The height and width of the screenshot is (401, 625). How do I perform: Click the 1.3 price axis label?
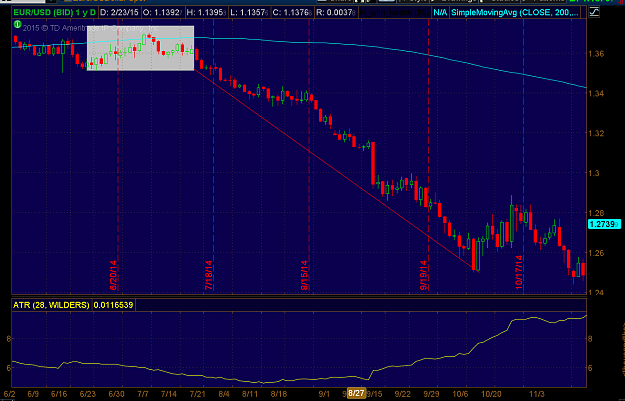click(x=594, y=173)
